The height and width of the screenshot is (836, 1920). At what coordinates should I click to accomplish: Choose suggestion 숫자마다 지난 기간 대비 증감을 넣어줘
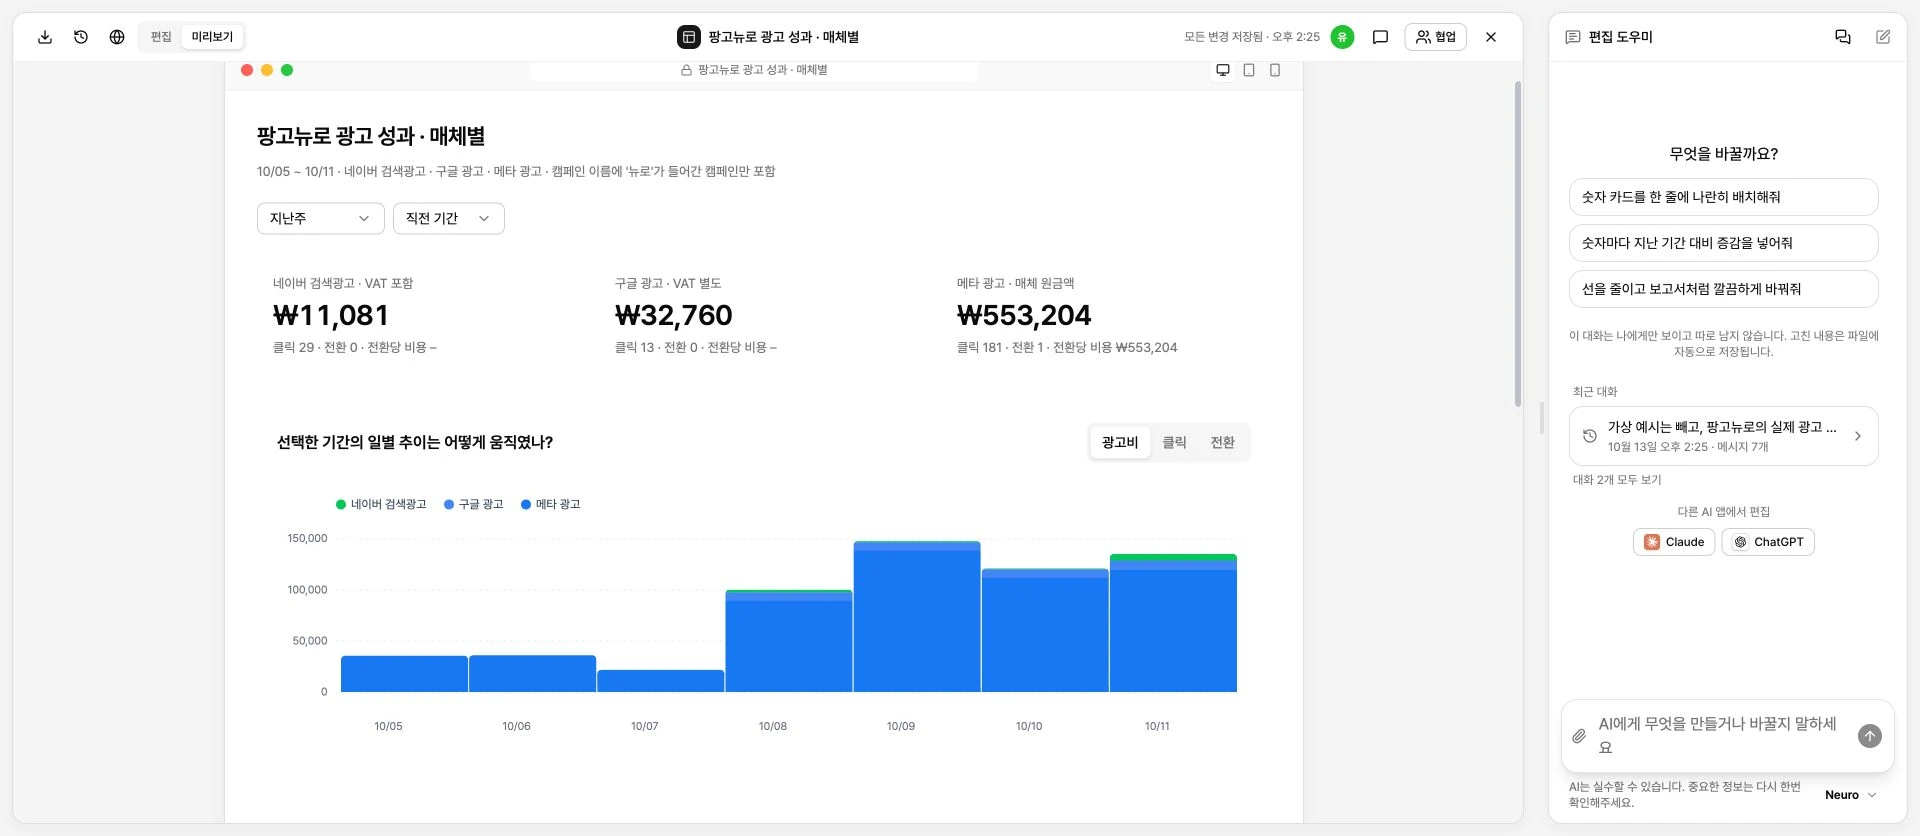(x=1724, y=243)
